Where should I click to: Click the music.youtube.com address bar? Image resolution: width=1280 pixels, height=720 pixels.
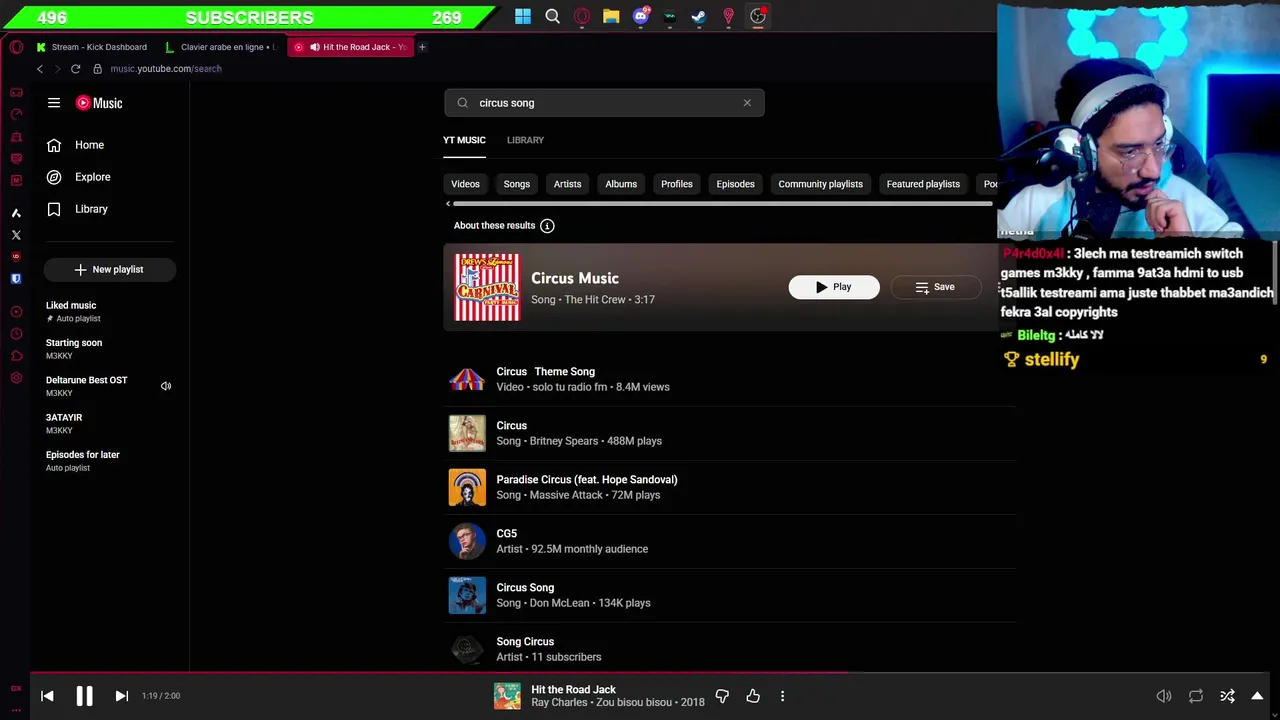click(166, 69)
